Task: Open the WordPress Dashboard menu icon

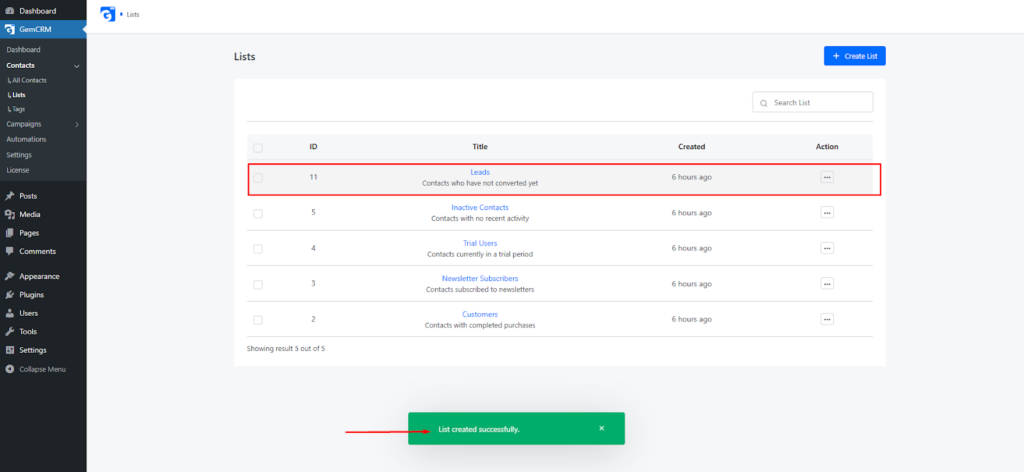Action: point(10,11)
